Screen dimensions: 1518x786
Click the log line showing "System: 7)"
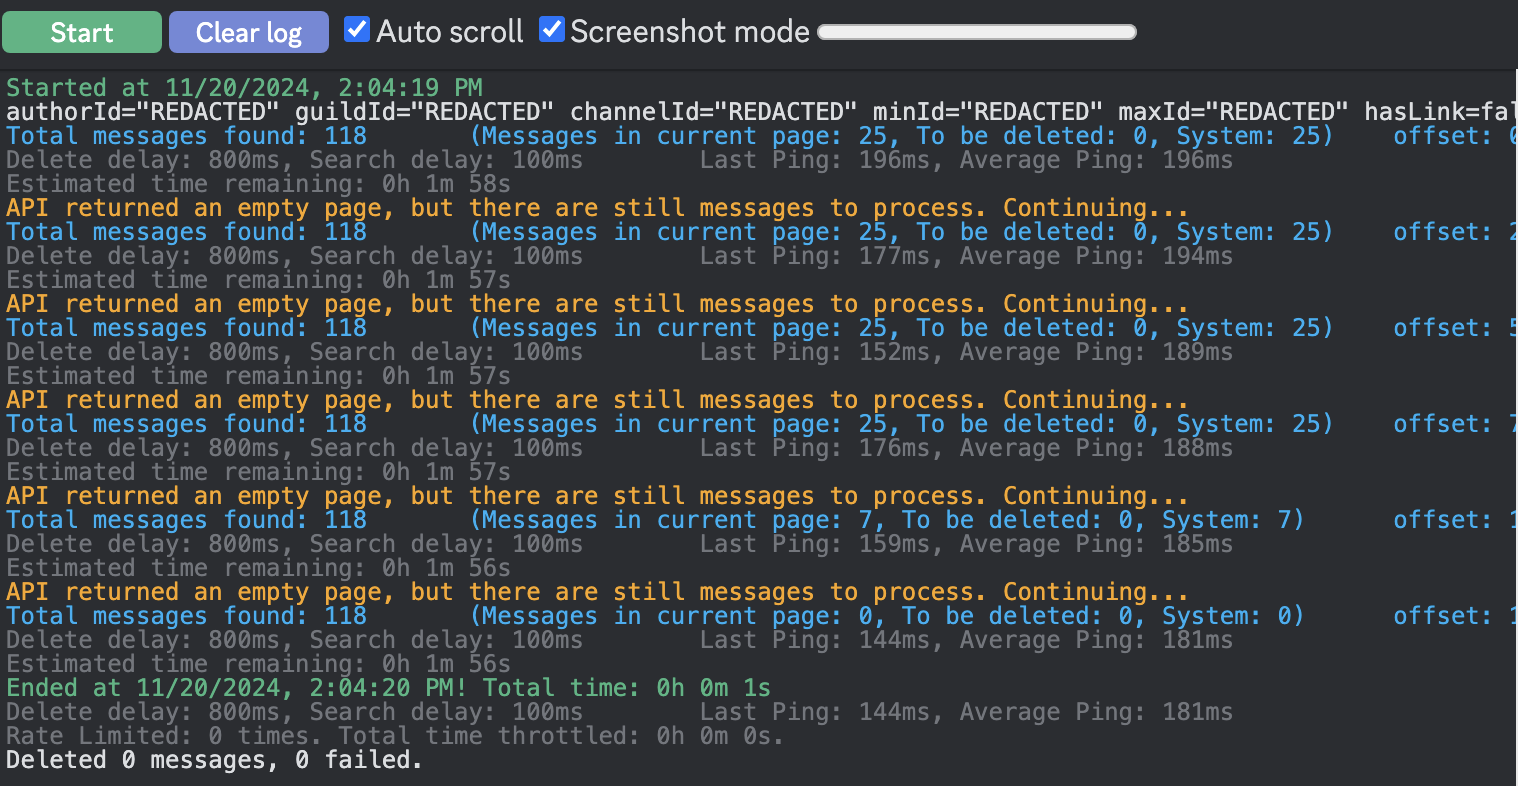pos(762,520)
